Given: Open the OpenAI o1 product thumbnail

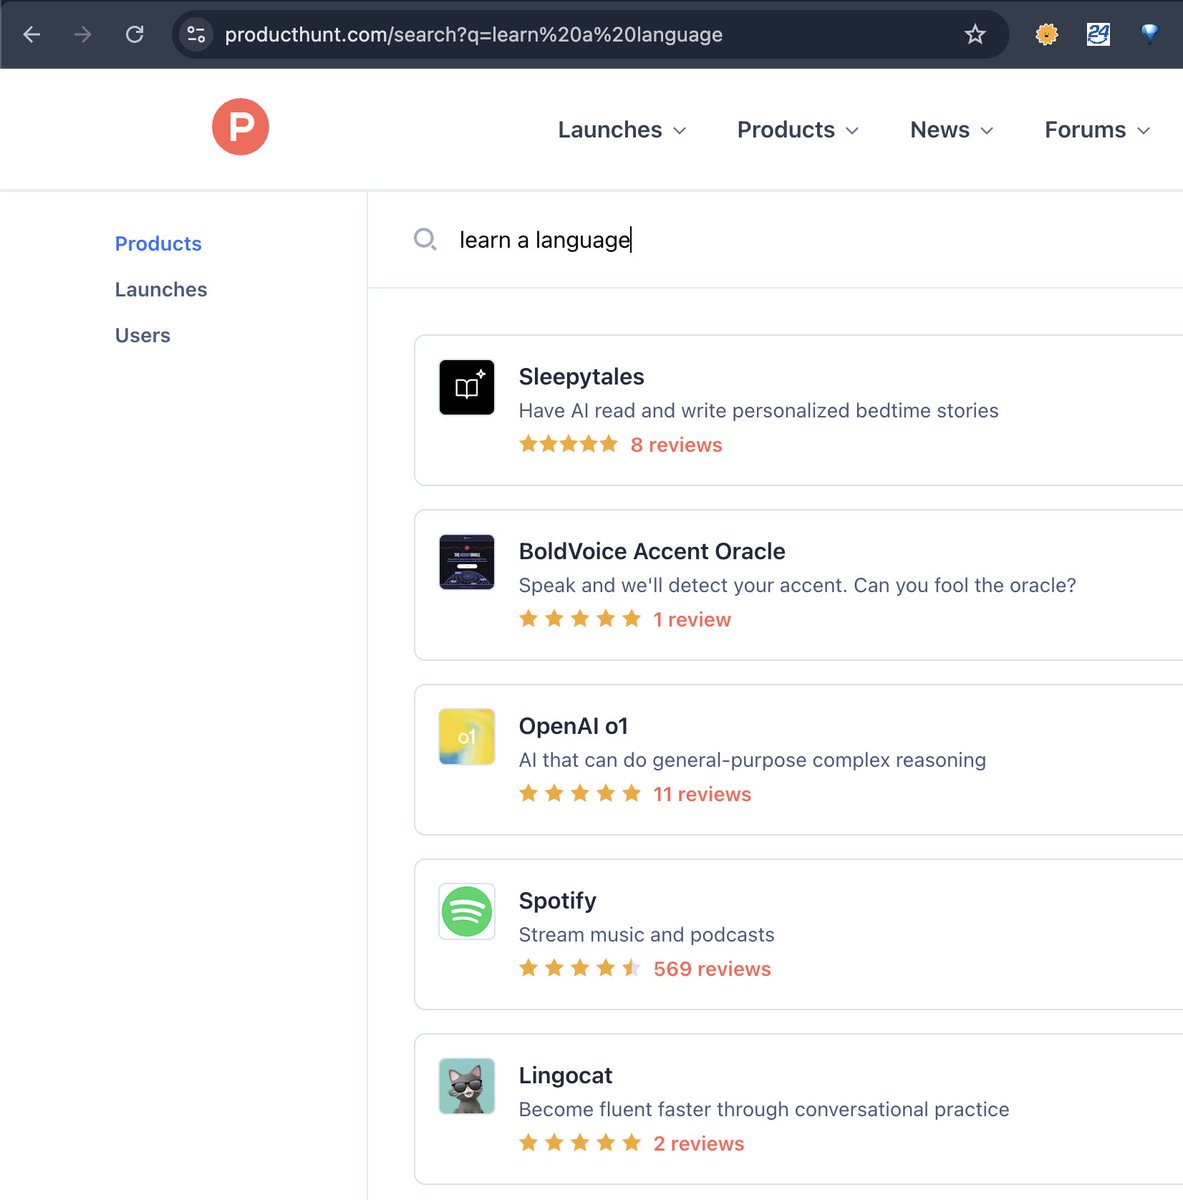Looking at the screenshot, I should coord(467,737).
